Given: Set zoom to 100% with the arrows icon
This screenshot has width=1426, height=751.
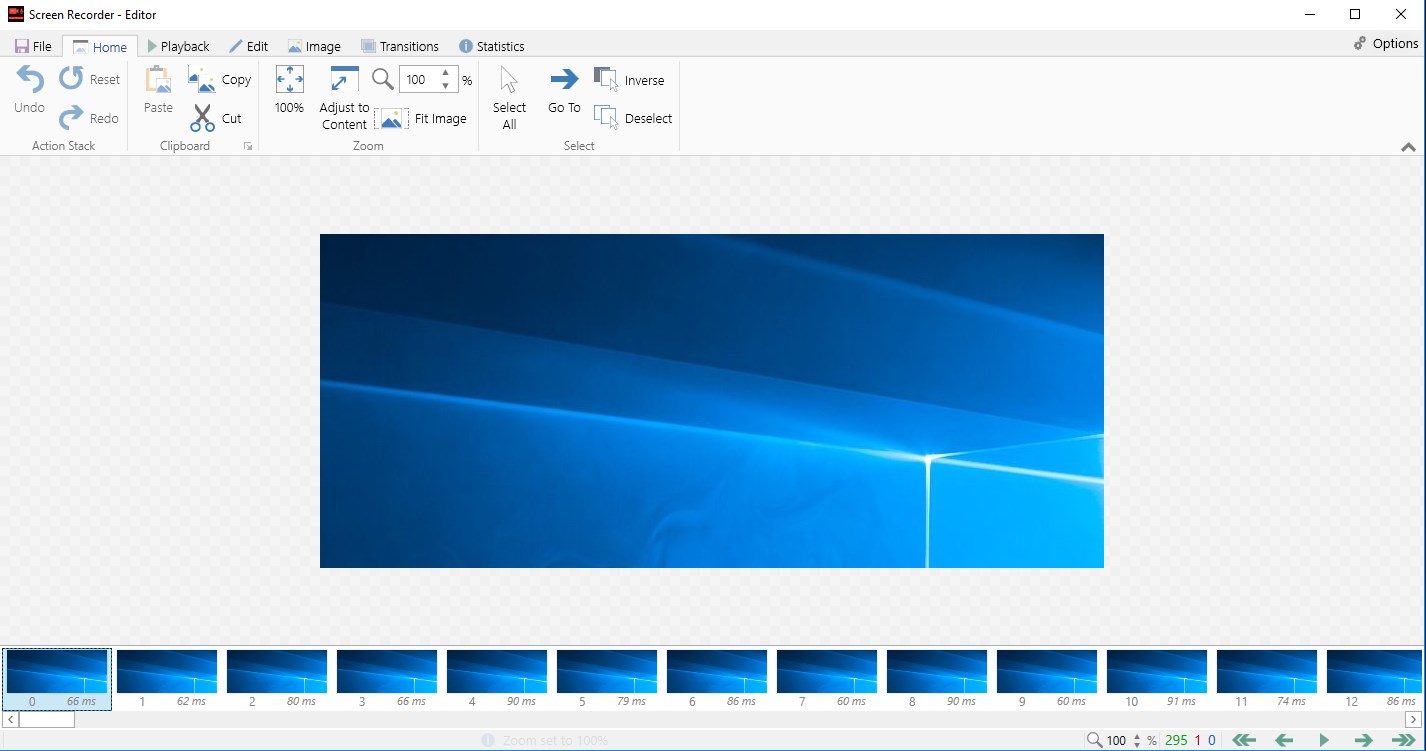Looking at the screenshot, I should 289,80.
